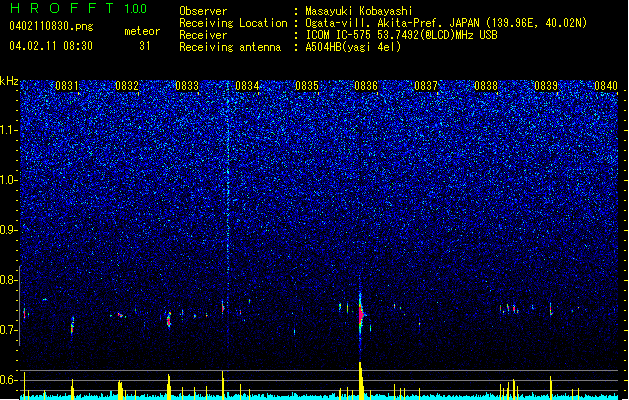
Task: Select the file name 0402110830.png
Action: (x=51, y=26)
